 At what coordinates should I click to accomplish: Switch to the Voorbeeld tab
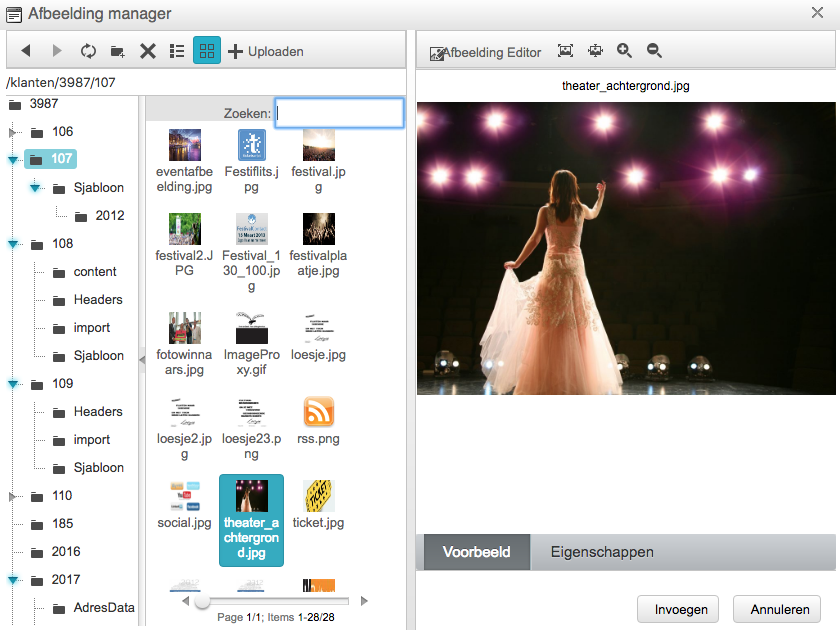[477, 552]
